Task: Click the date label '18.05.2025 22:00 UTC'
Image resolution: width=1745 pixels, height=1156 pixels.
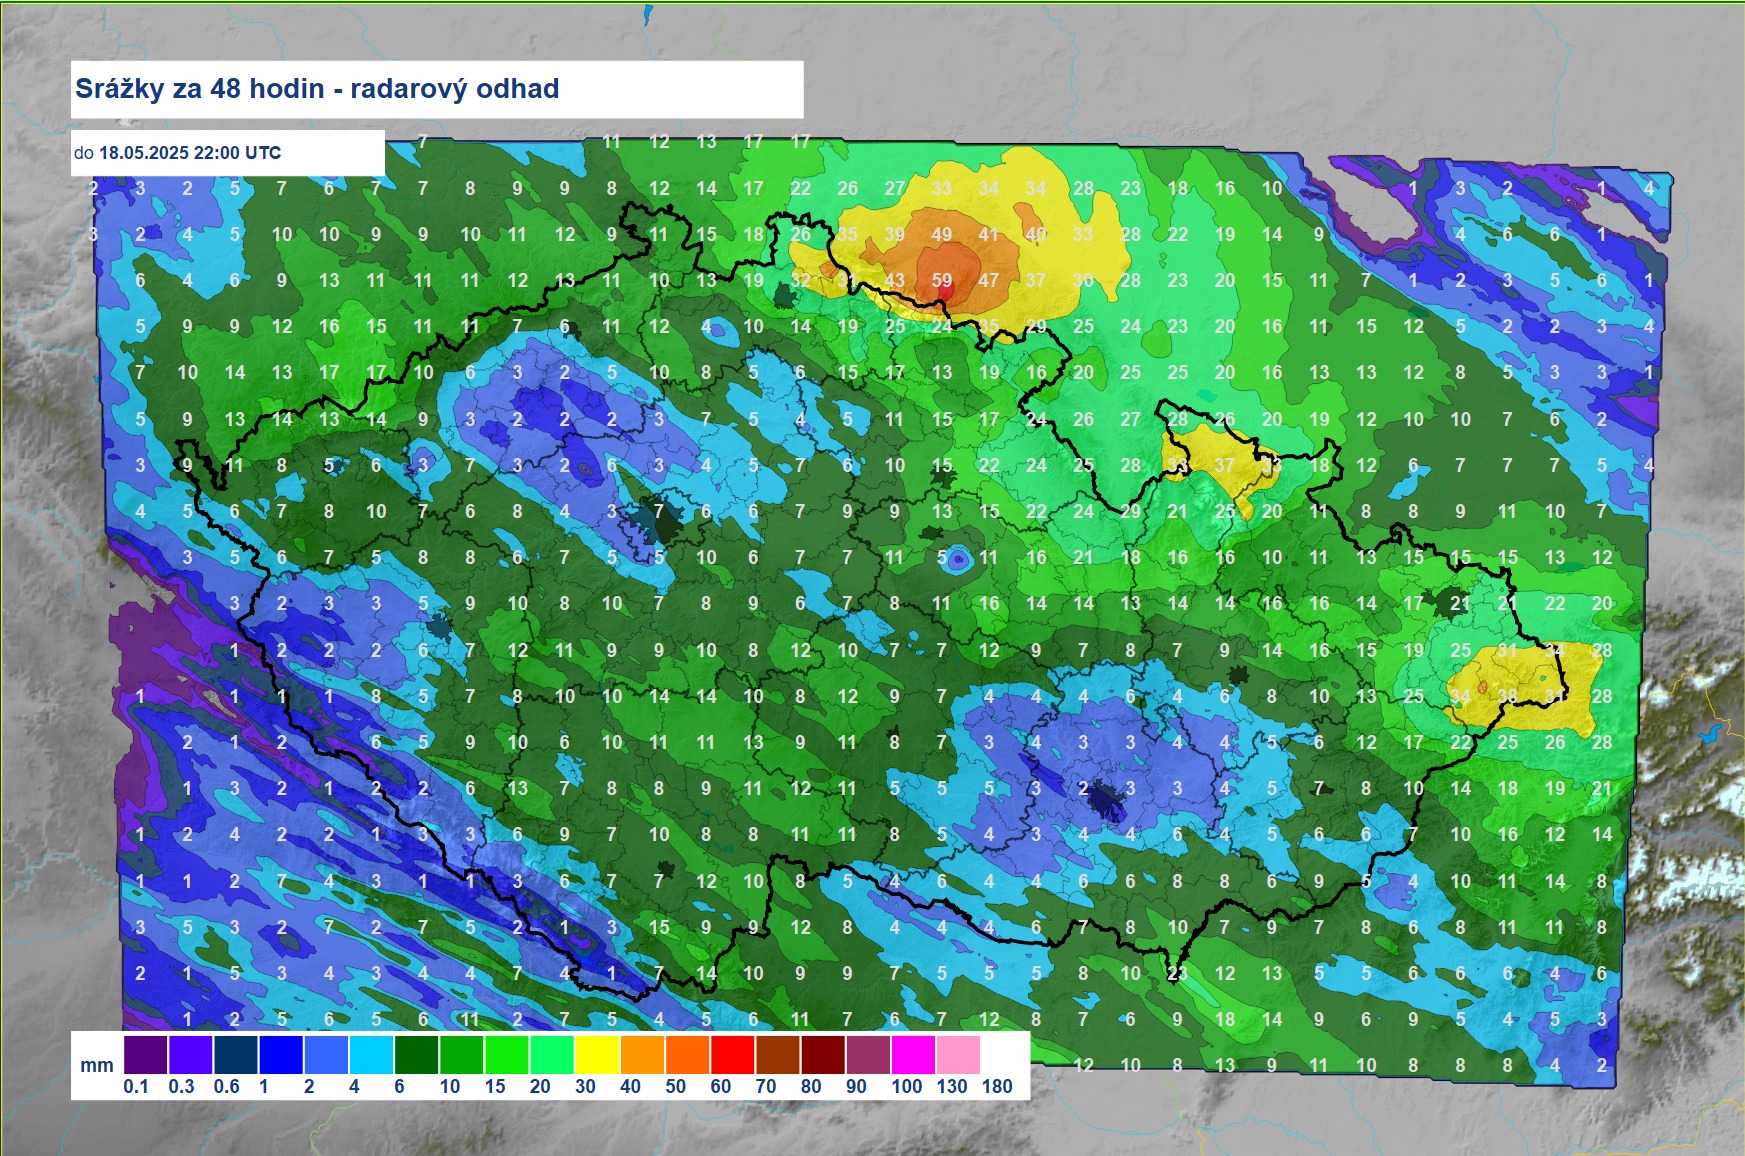Action: pyautogui.click(x=189, y=153)
